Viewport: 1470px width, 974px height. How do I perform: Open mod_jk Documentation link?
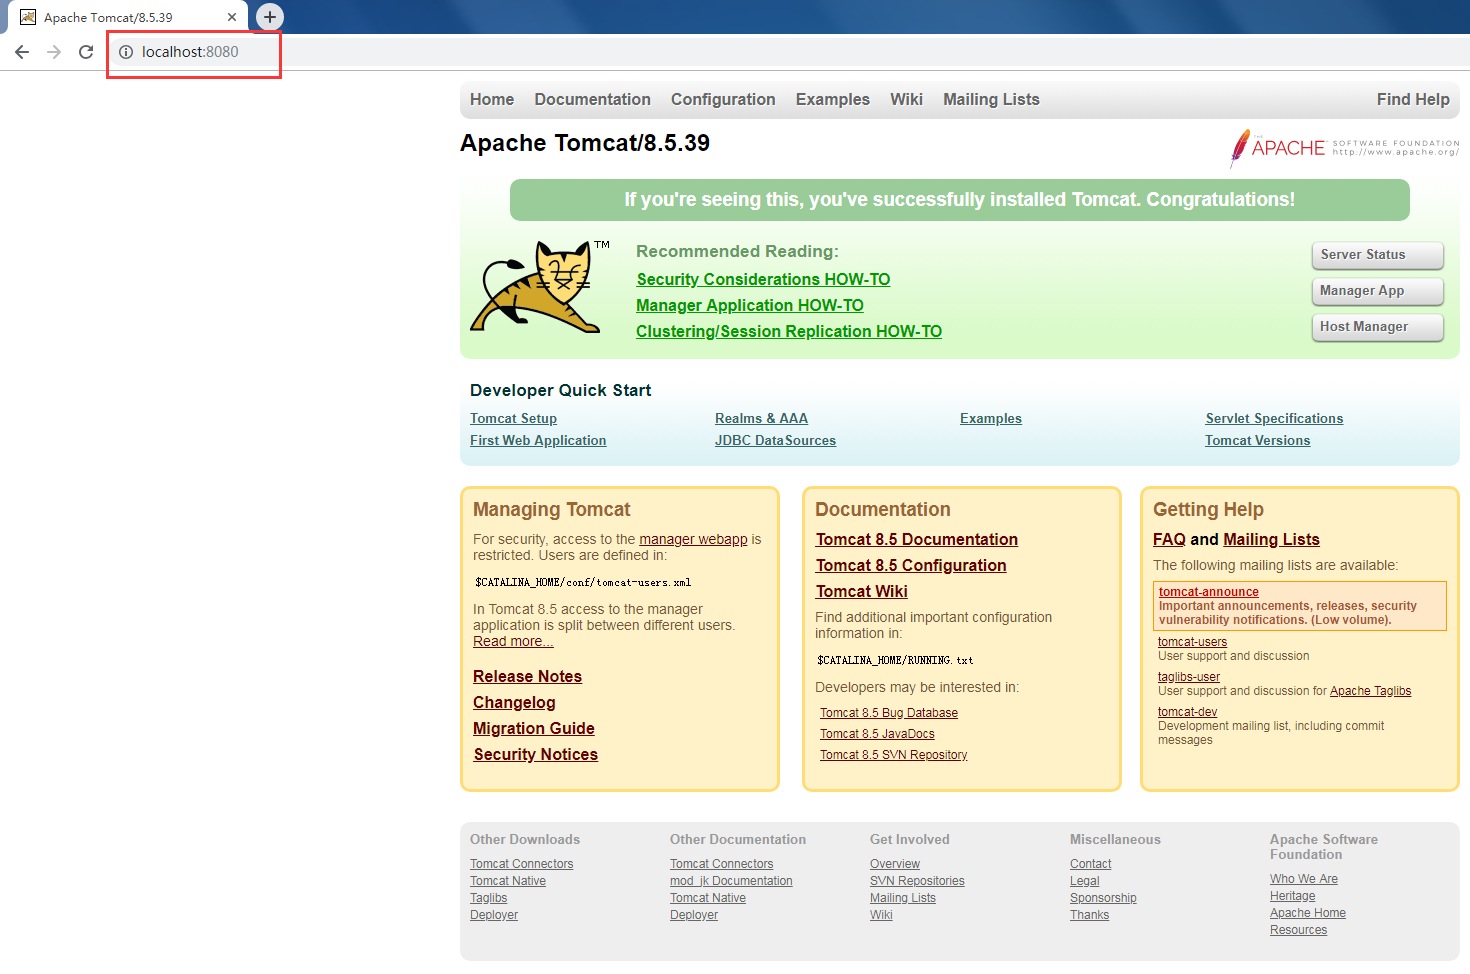pyautogui.click(x=731, y=881)
